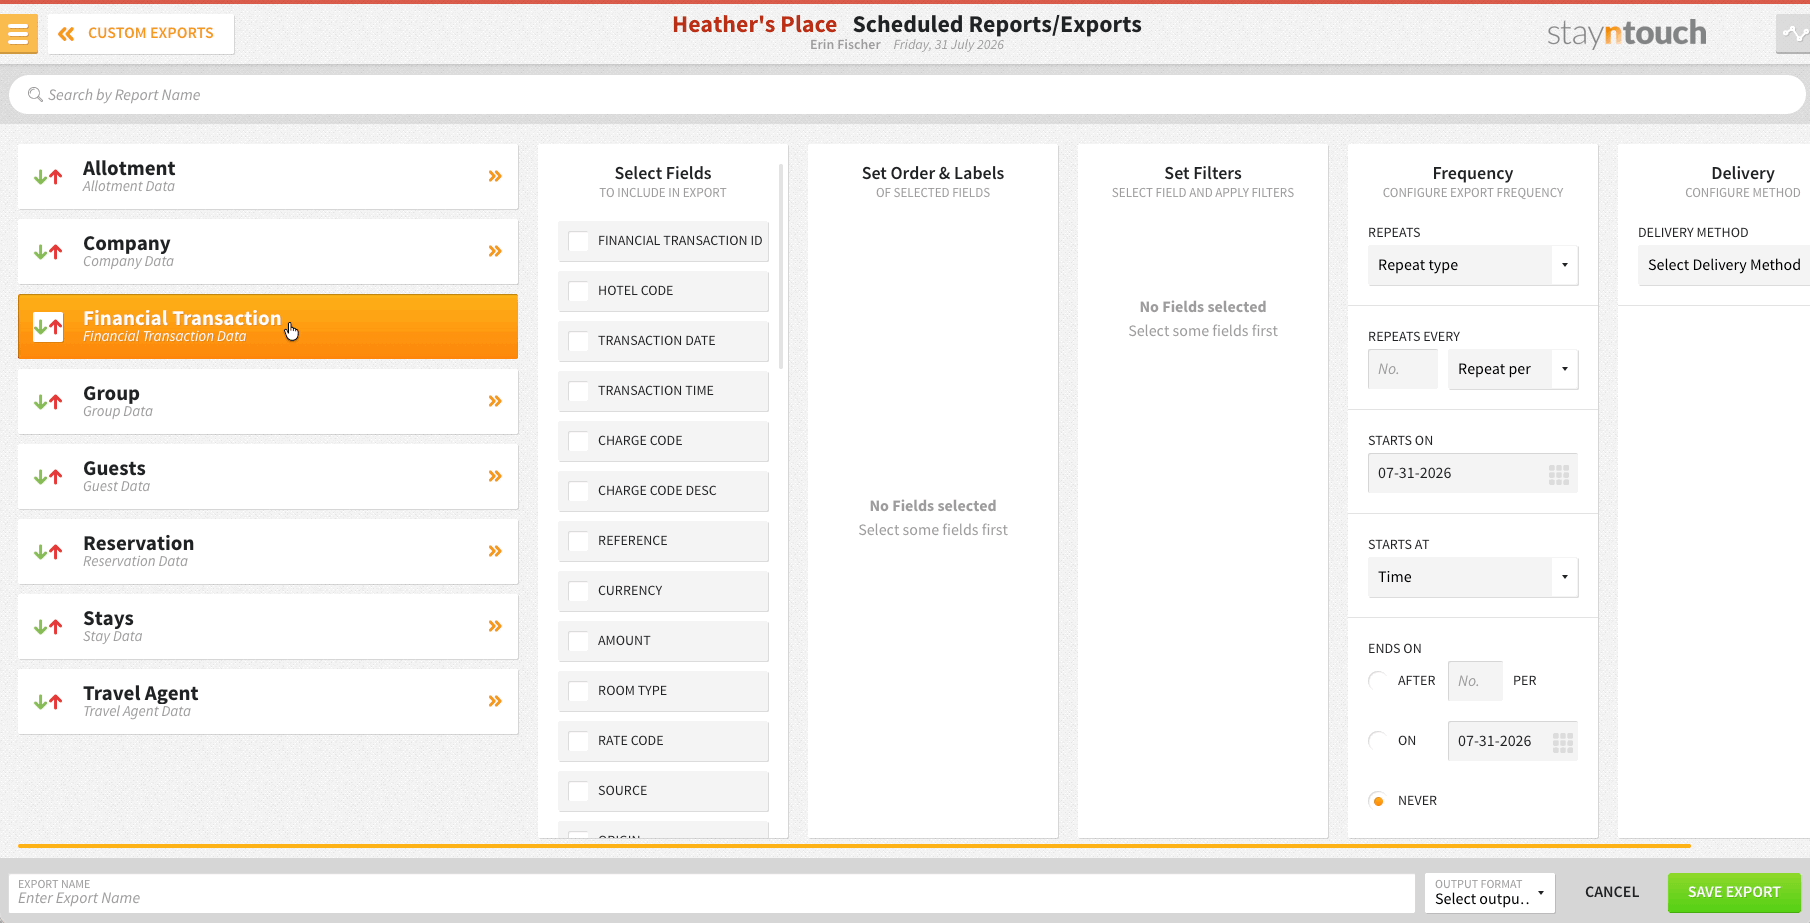Select the Company export category

[x=268, y=251]
